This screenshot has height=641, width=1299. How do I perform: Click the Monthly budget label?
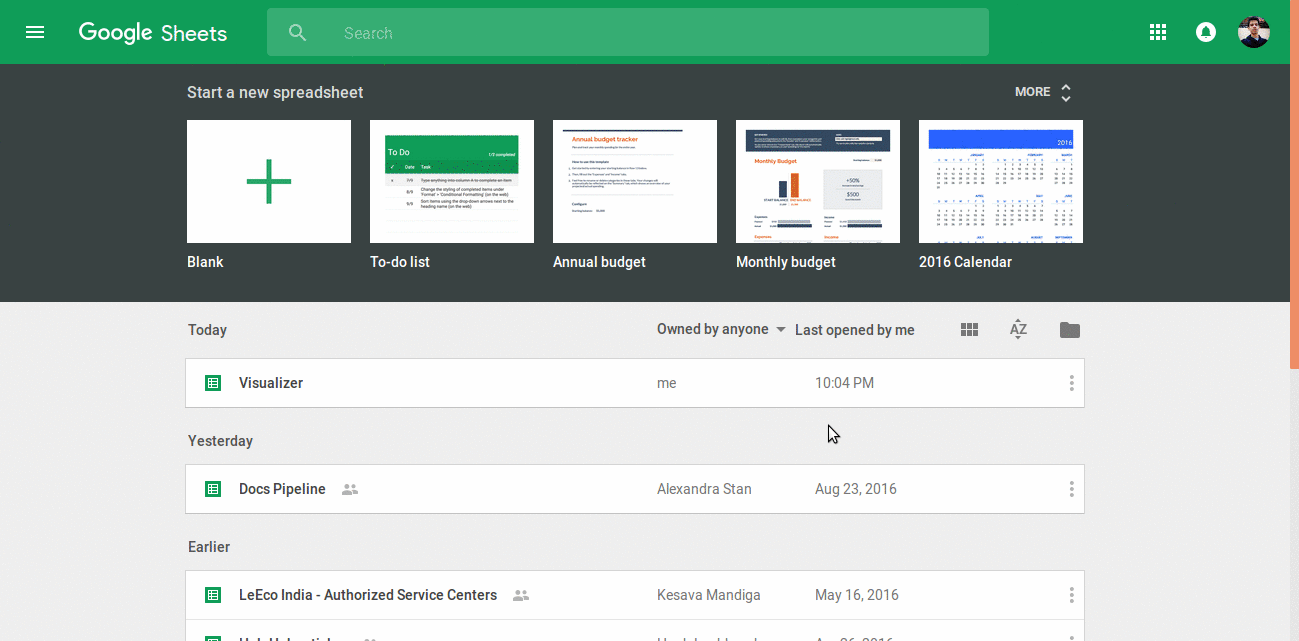(786, 262)
